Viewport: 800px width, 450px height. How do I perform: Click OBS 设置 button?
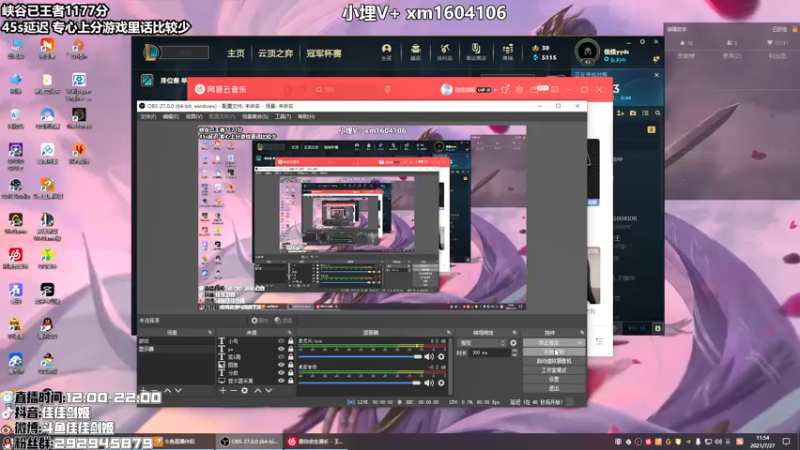(x=554, y=380)
